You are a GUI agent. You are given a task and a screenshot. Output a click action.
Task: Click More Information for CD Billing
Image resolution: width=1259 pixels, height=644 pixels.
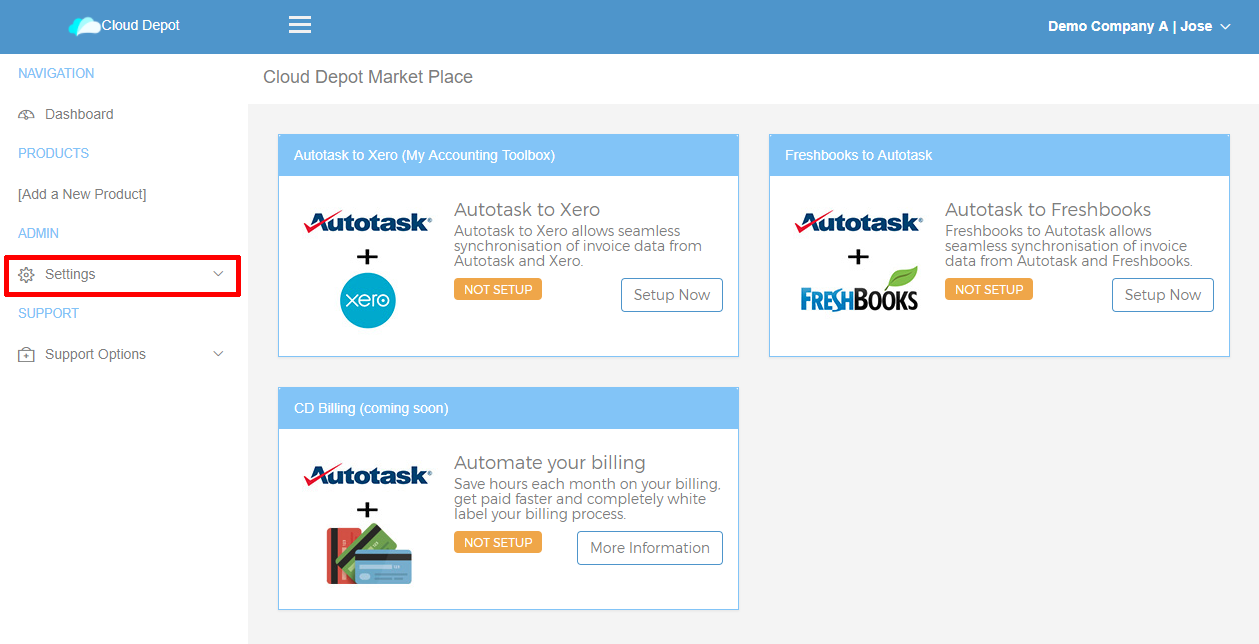(x=650, y=548)
